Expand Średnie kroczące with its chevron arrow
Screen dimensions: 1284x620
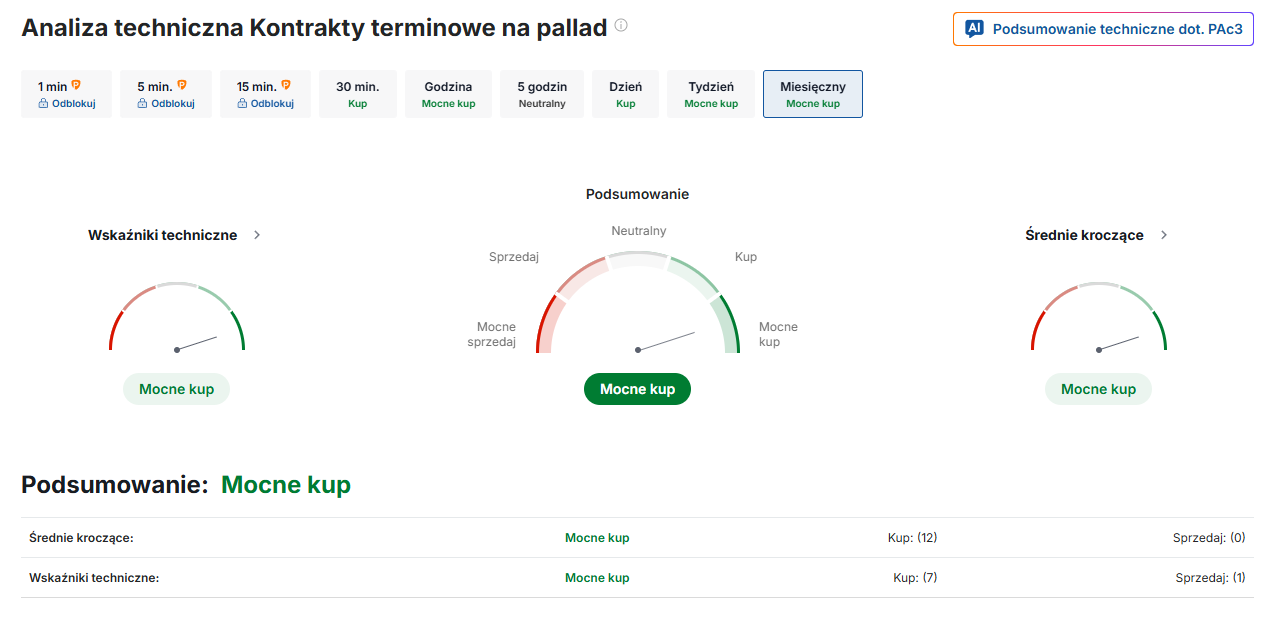click(x=1163, y=235)
